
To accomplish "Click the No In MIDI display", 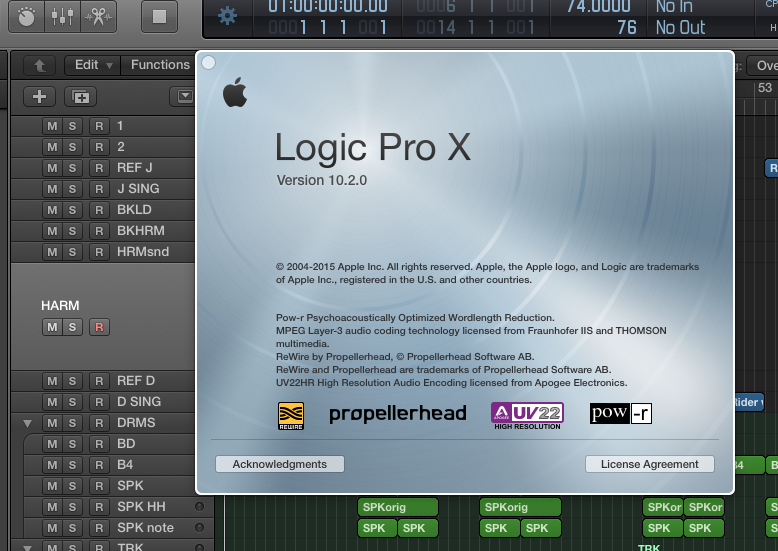I will point(674,7).
